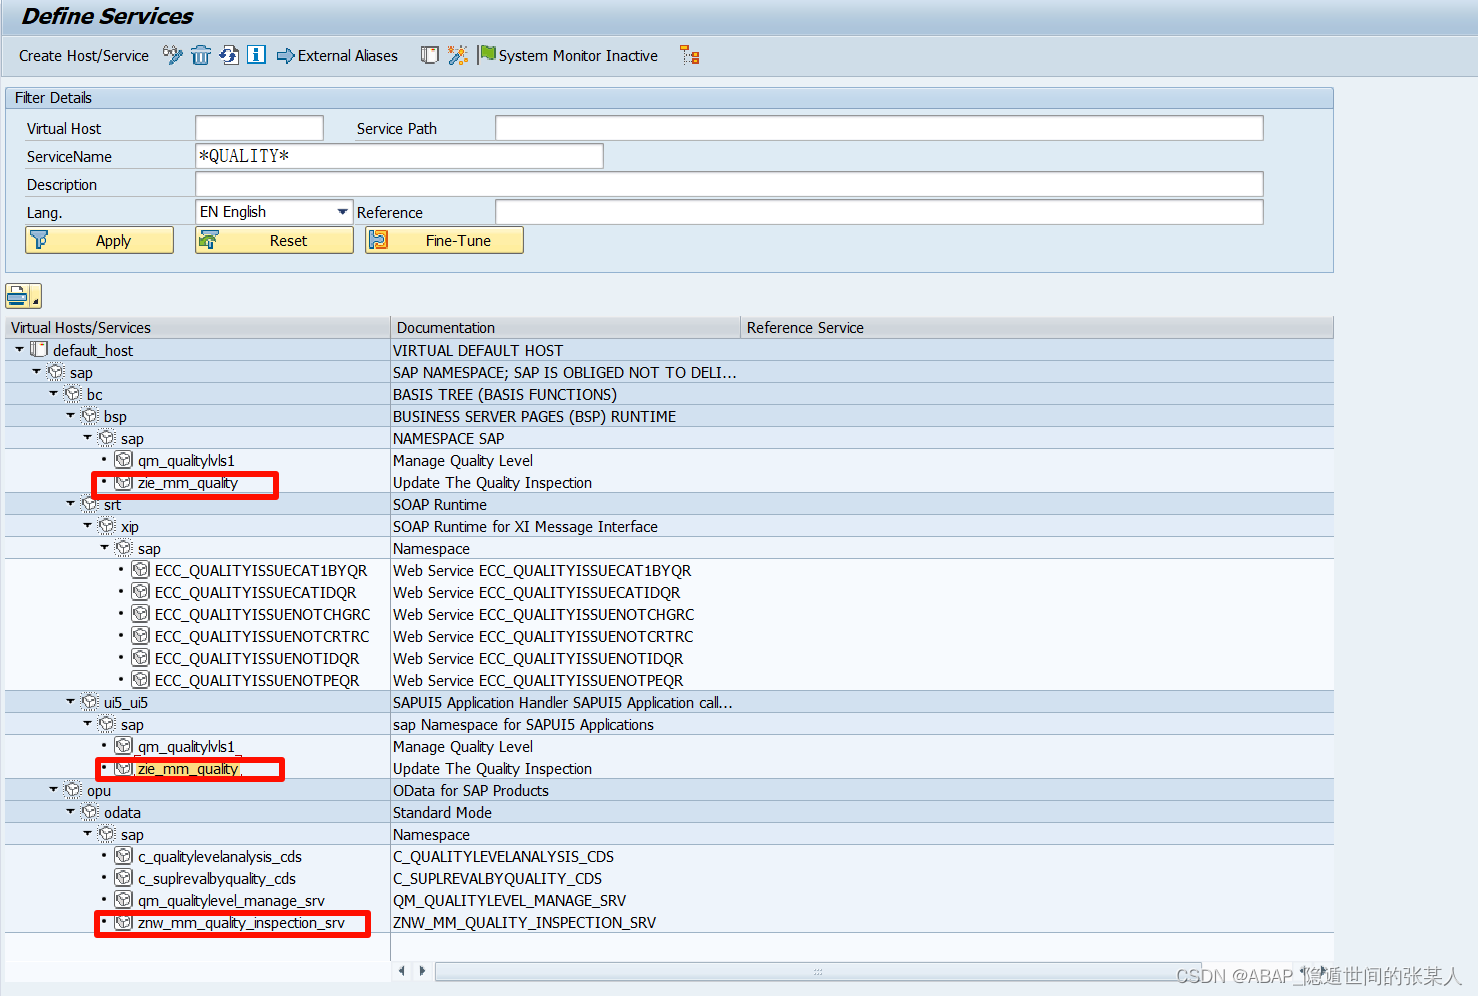
Task: Click Virtual Hosts/Services column header
Action: [197, 328]
